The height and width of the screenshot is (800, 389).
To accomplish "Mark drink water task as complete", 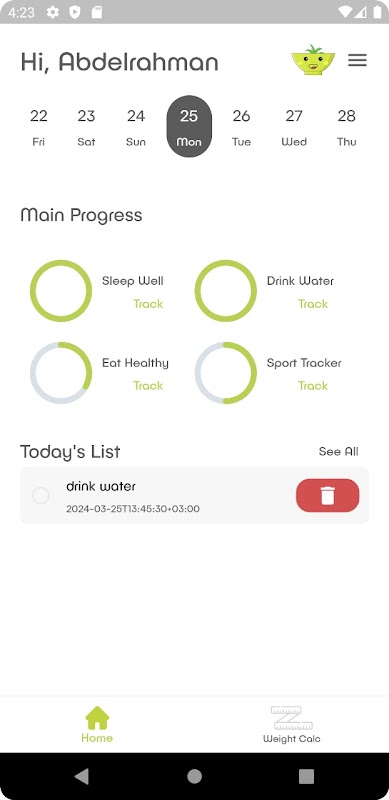I will coord(41,495).
